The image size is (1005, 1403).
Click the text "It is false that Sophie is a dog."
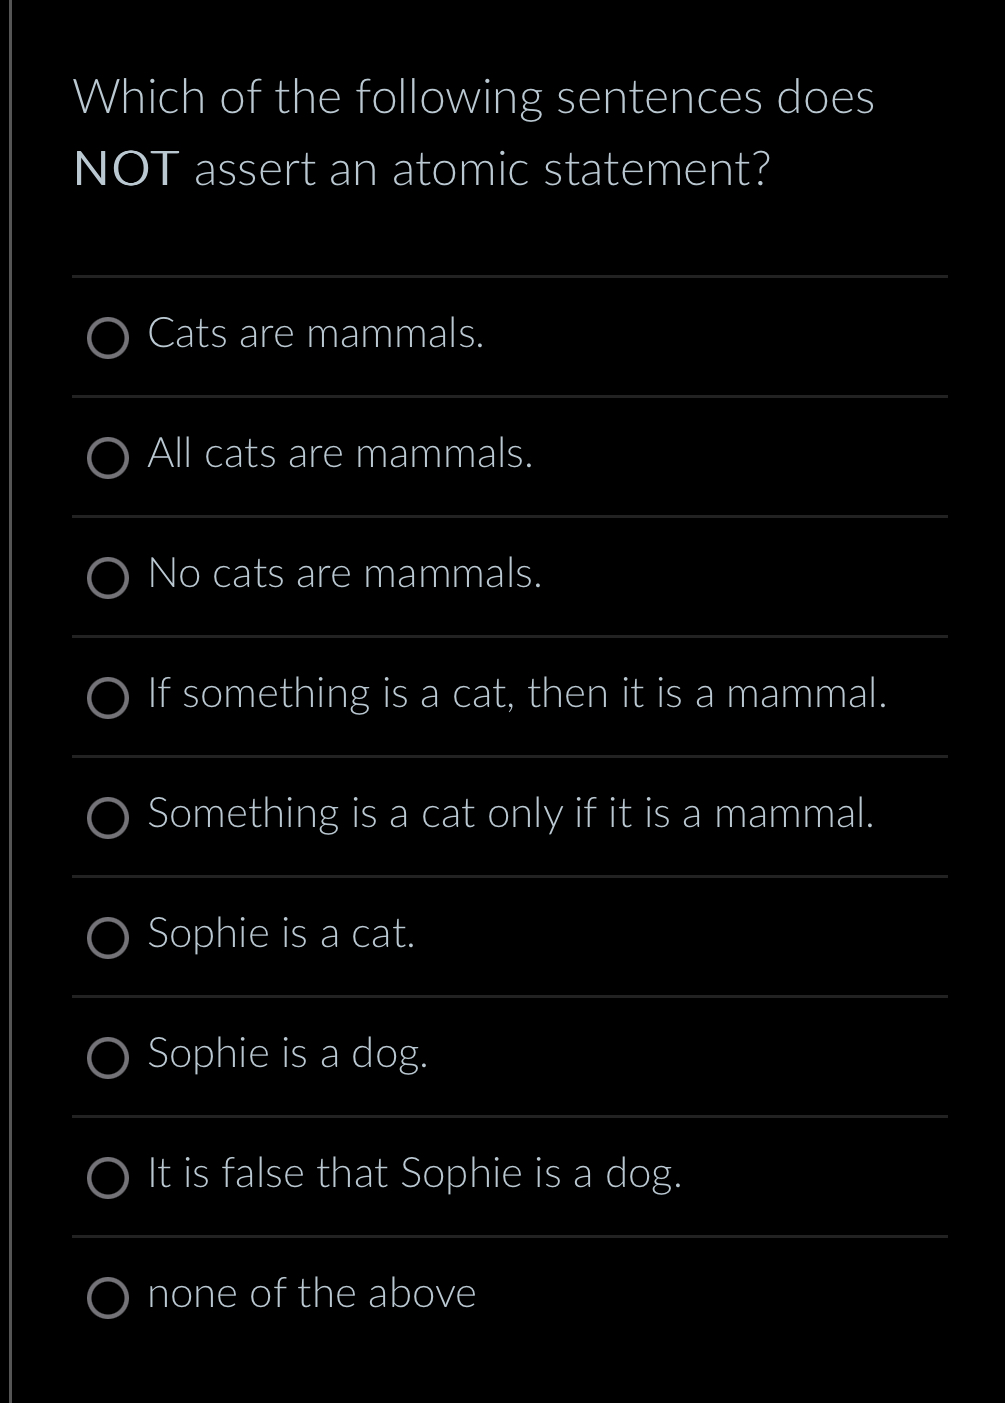pos(415,1174)
